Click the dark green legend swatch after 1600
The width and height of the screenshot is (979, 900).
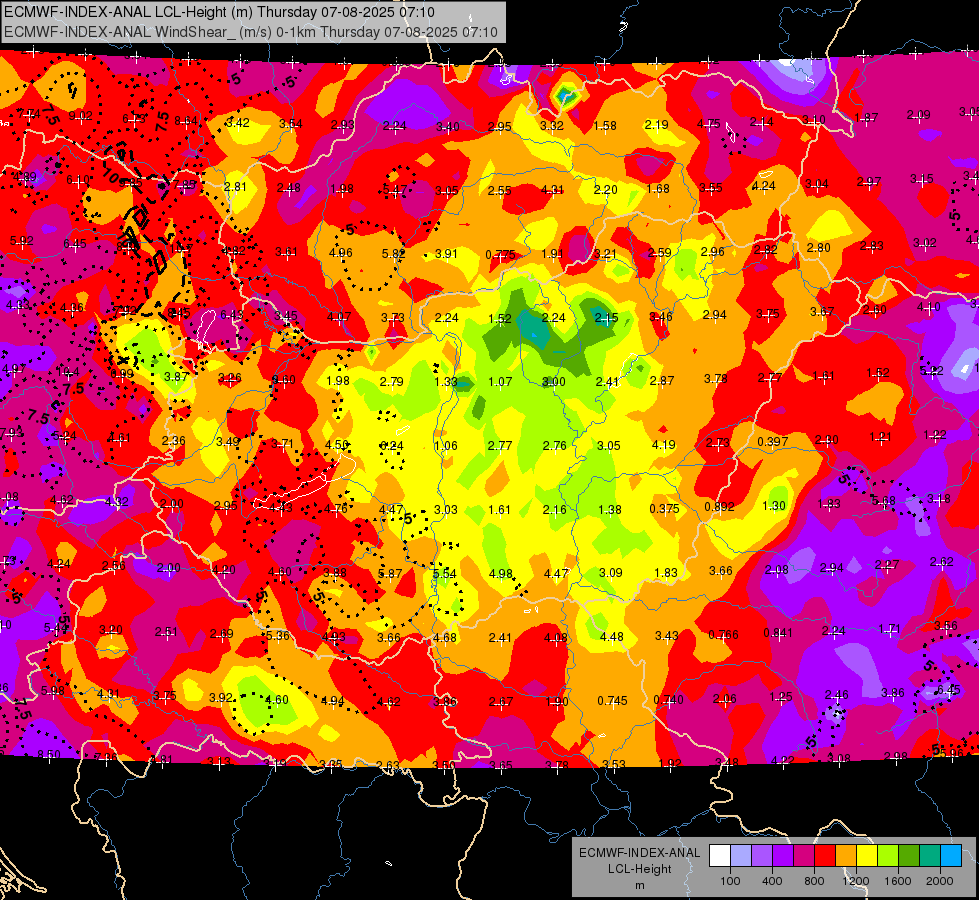click(x=908, y=856)
